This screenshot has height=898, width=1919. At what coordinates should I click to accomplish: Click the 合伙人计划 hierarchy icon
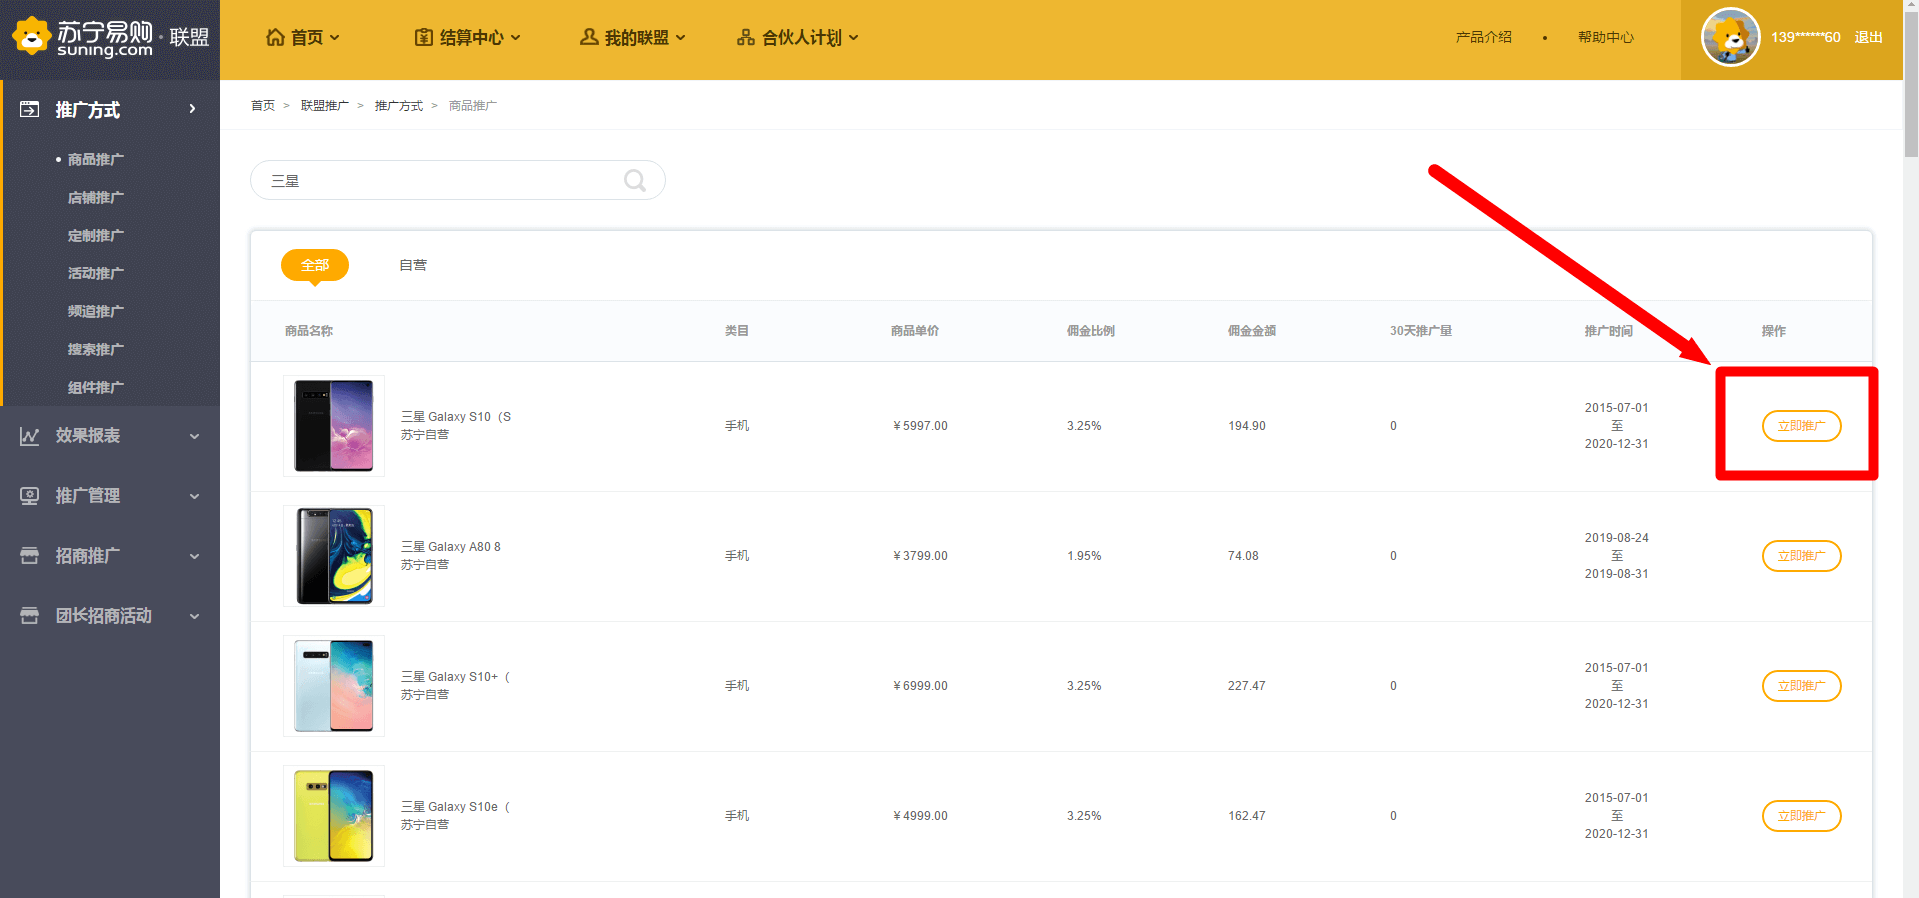click(x=746, y=37)
